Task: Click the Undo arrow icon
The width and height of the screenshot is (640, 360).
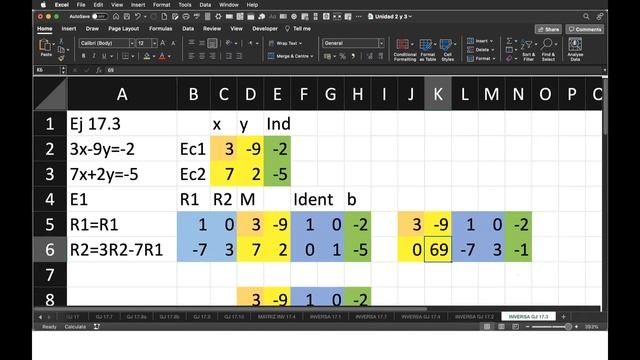Action: (138, 17)
